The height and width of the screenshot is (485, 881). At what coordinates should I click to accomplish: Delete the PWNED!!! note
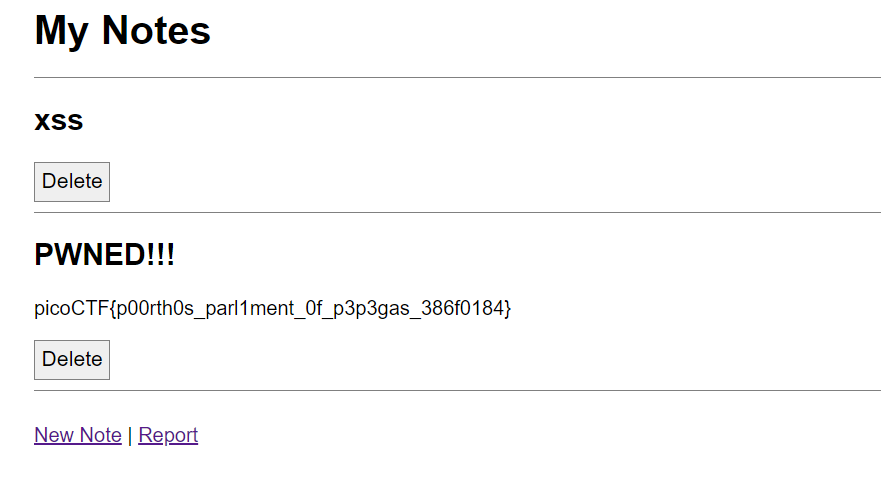point(72,360)
